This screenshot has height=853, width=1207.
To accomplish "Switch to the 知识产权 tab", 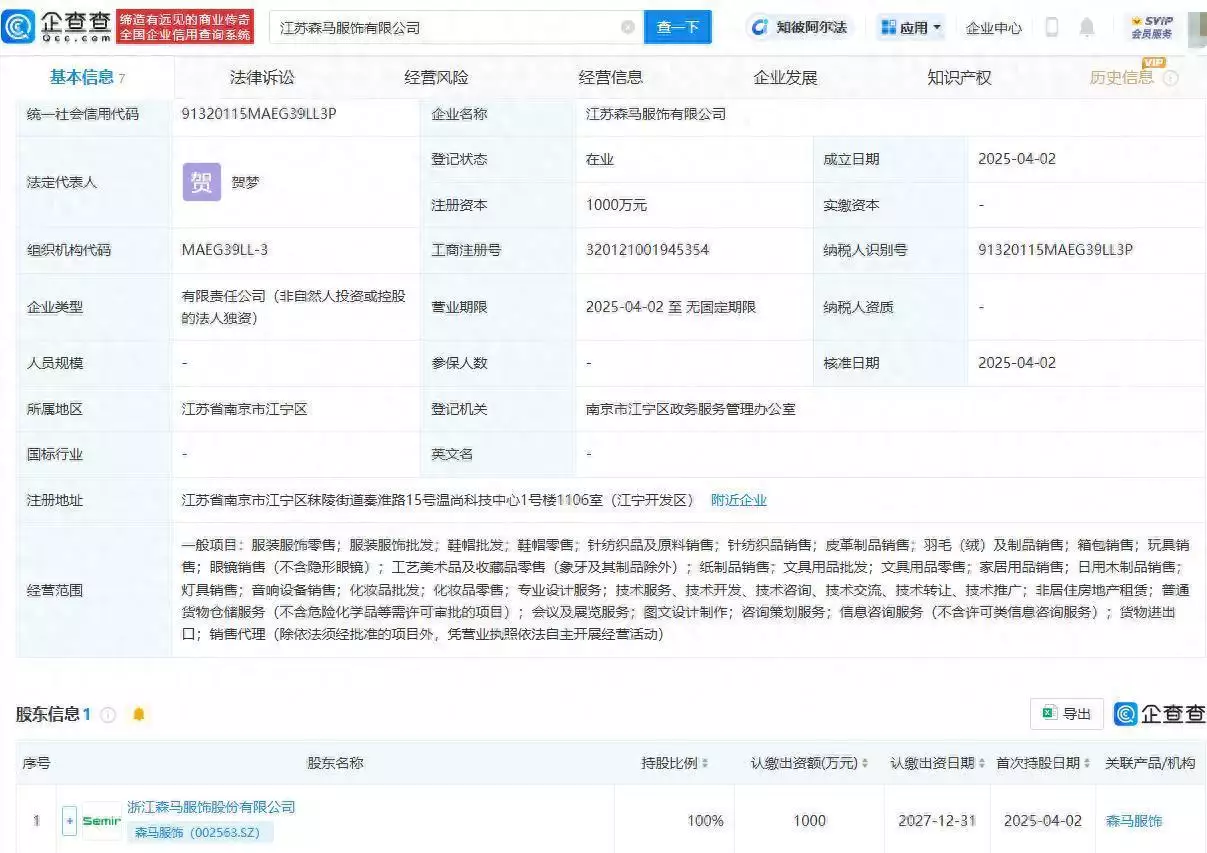I will tap(959, 78).
